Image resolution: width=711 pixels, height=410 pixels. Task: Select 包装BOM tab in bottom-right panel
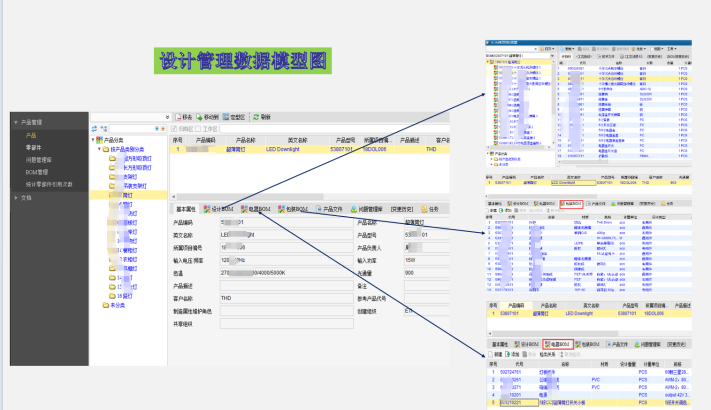pyautogui.click(x=588, y=344)
